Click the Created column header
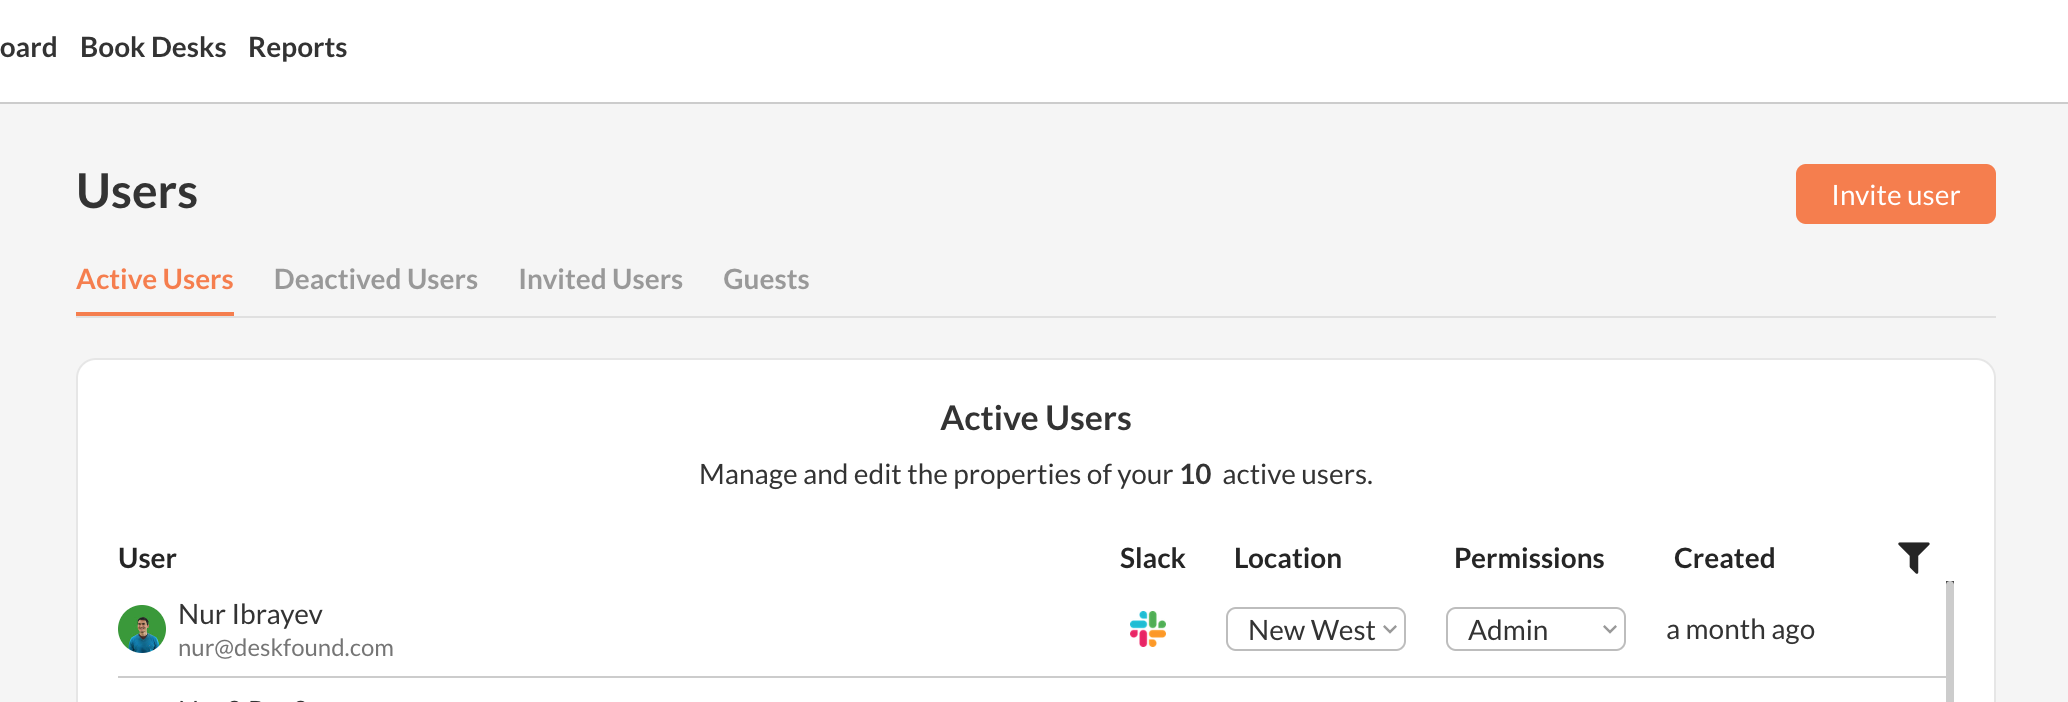 click(x=1724, y=558)
